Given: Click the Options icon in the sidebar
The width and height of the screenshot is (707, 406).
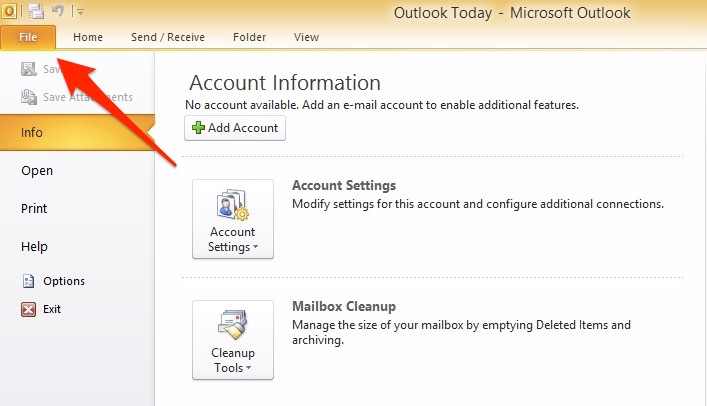Looking at the screenshot, I should click(28, 281).
